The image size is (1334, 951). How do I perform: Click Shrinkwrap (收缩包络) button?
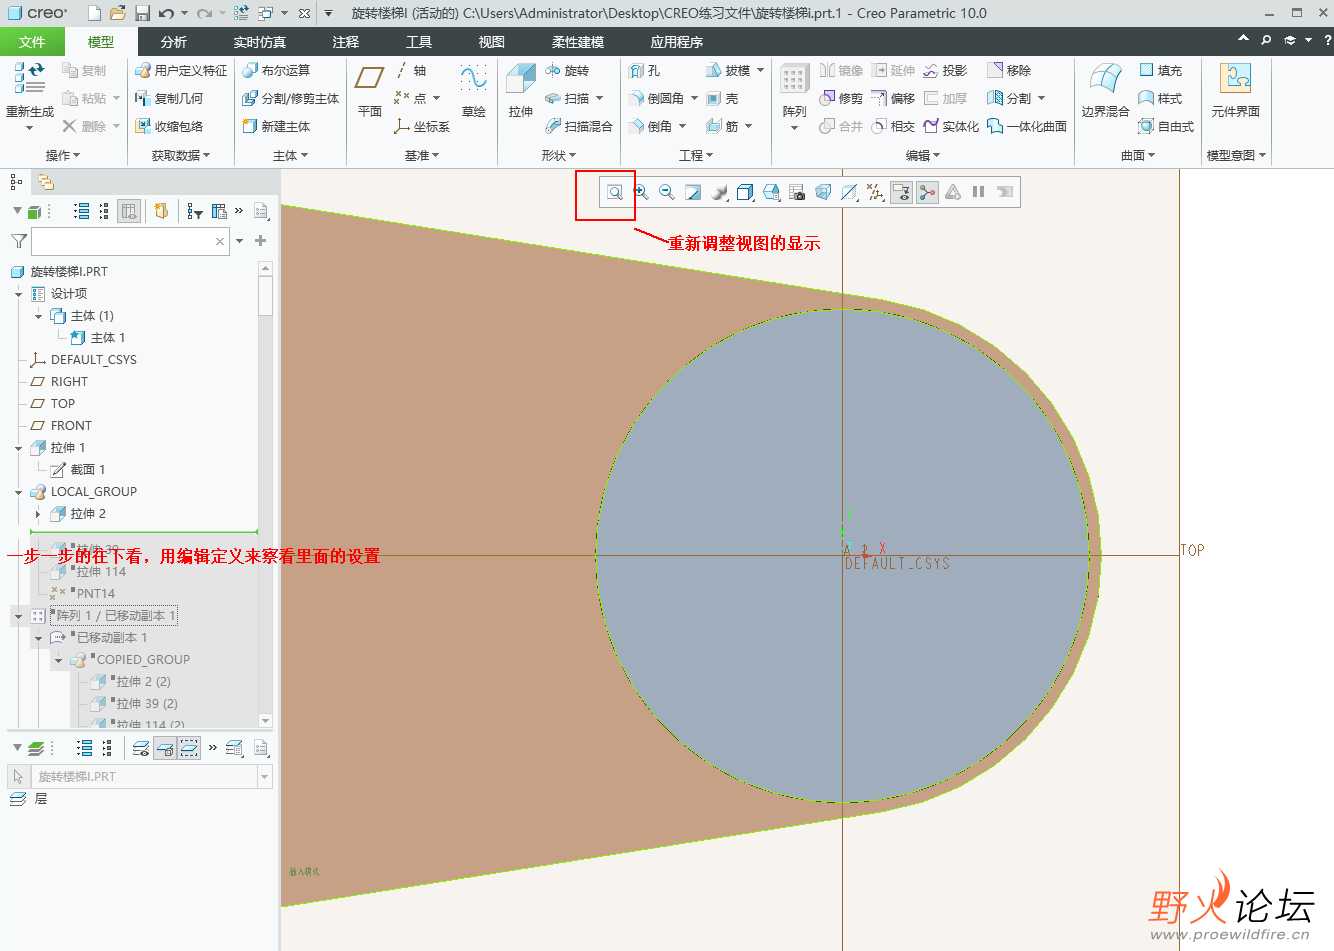170,127
